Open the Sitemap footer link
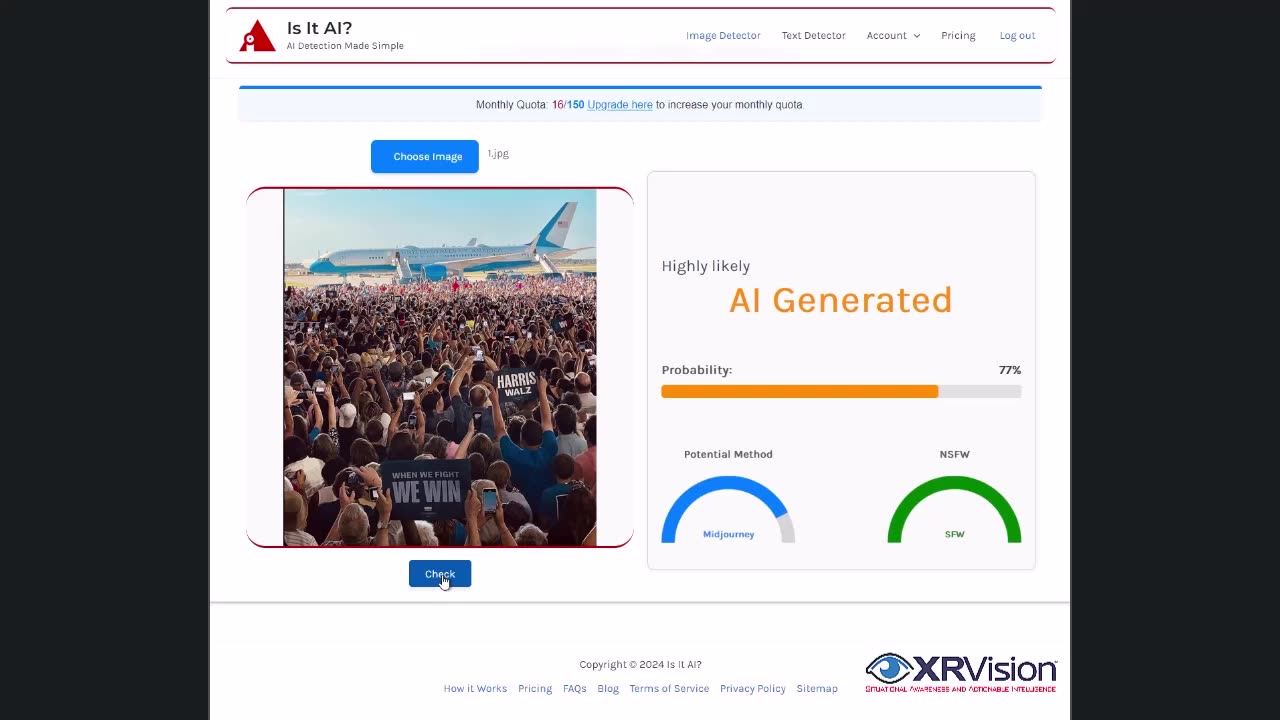The height and width of the screenshot is (720, 1280). (x=817, y=689)
